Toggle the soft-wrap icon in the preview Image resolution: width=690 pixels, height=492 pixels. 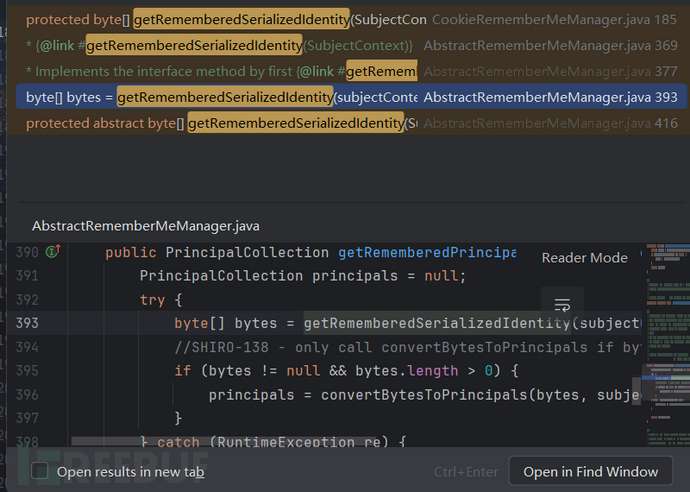click(x=562, y=305)
